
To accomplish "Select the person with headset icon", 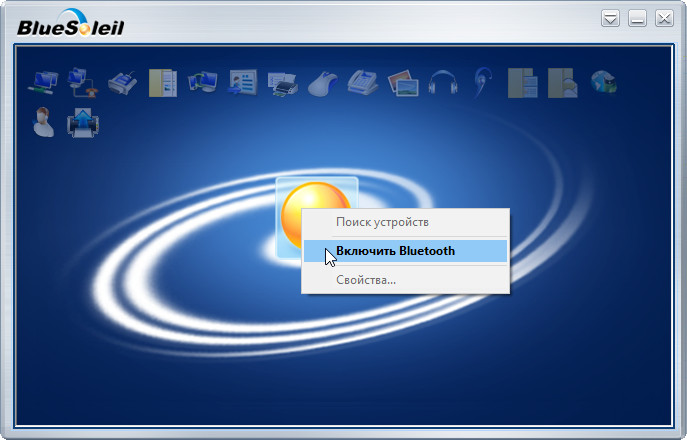I will coord(43,122).
